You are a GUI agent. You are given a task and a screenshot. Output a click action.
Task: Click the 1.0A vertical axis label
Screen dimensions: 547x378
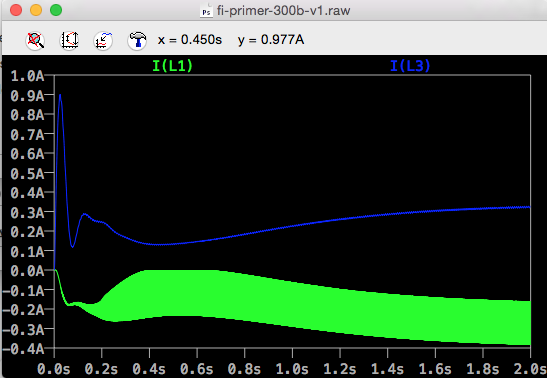click(x=28, y=76)
